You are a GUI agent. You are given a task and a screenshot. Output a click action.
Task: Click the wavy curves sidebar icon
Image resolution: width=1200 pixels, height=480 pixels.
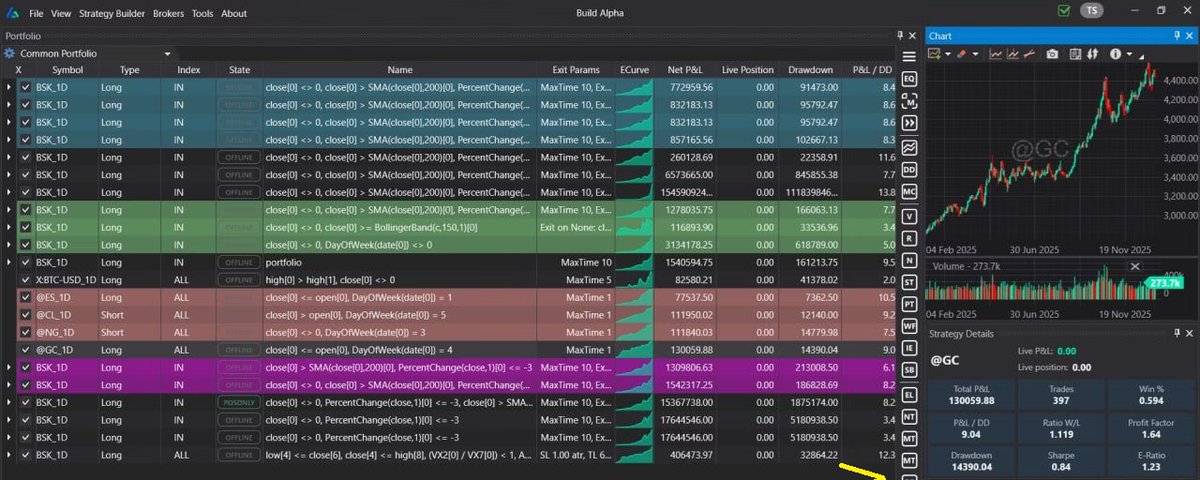click(x=909, y=146)
